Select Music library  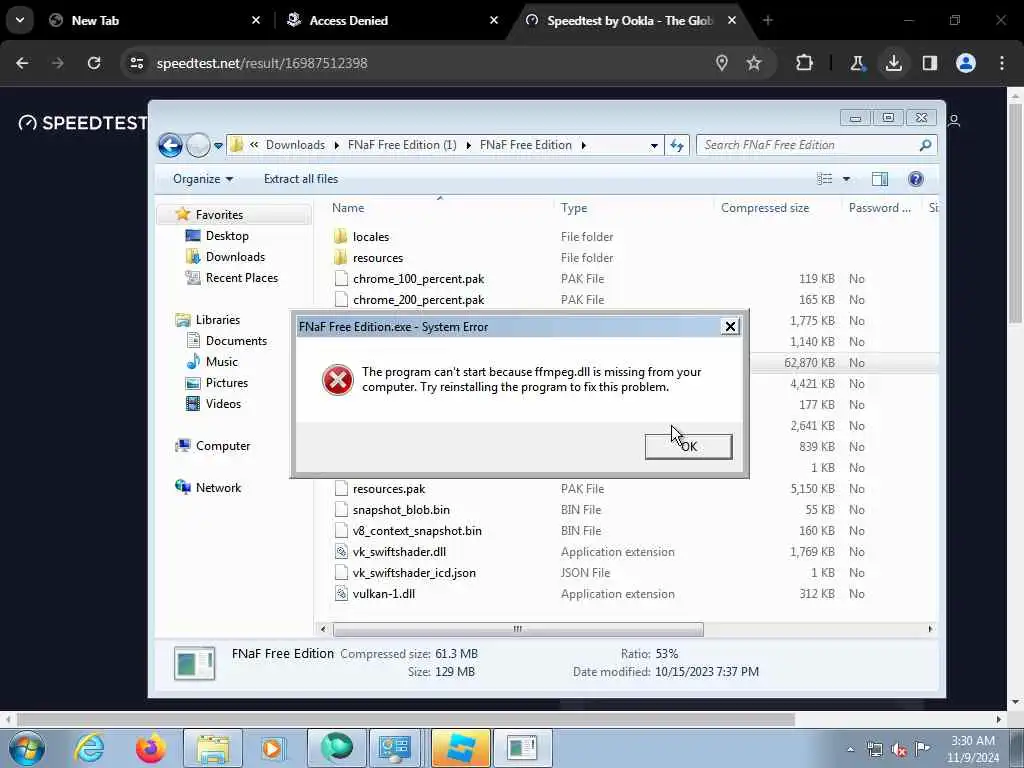tap(221, 361)
